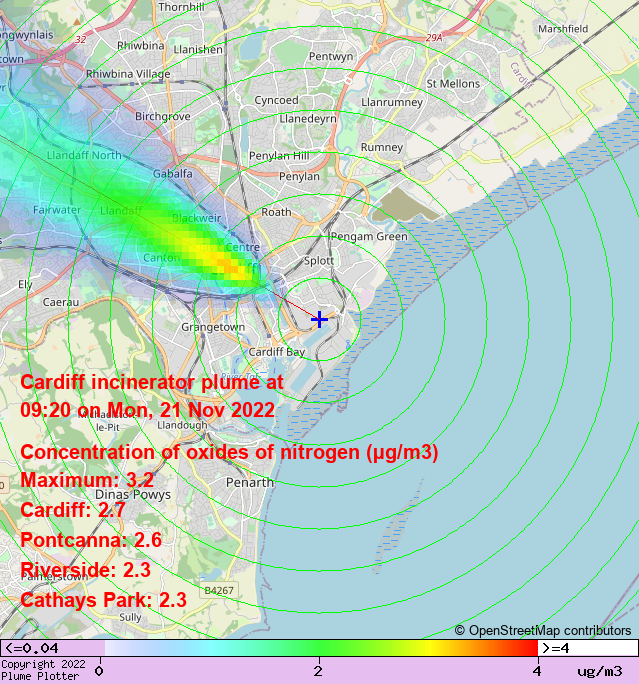Click the Thornhill map label
Image resolution: width=639 pixels, height=684 pixels.
coord(181,7)
